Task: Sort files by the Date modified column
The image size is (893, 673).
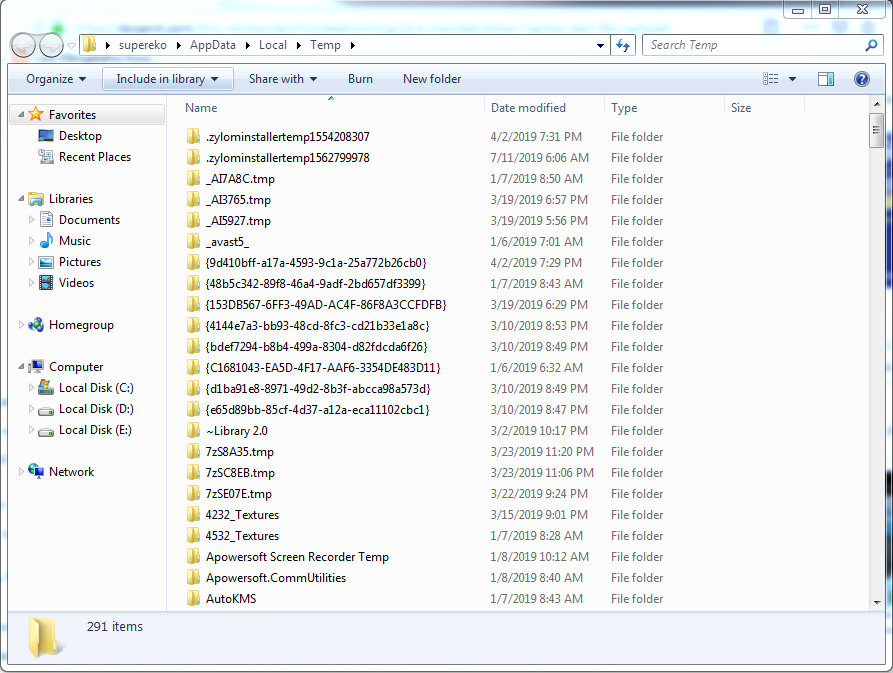Action: pos(528,107)
